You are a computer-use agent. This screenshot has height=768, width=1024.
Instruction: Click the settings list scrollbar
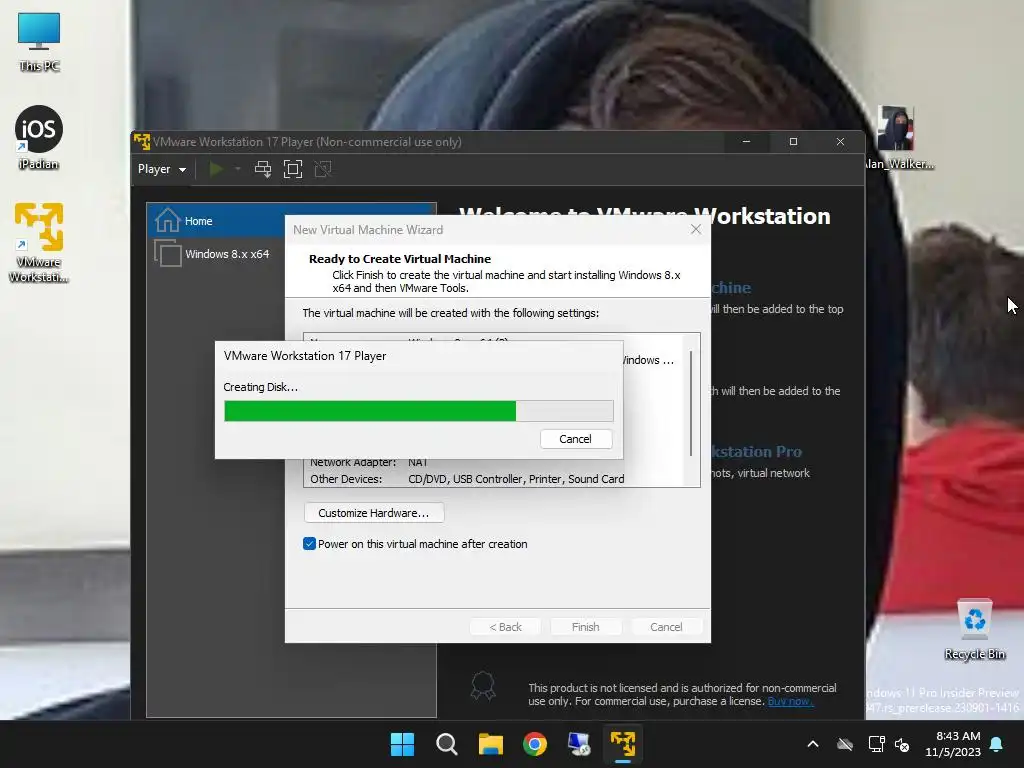(691, 403)
